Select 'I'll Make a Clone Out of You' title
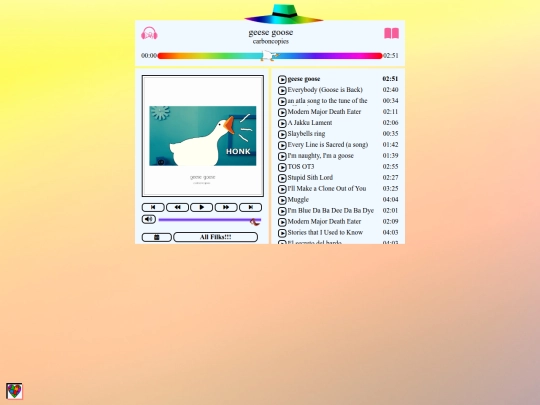540x405 pixels. pos(327,189)
